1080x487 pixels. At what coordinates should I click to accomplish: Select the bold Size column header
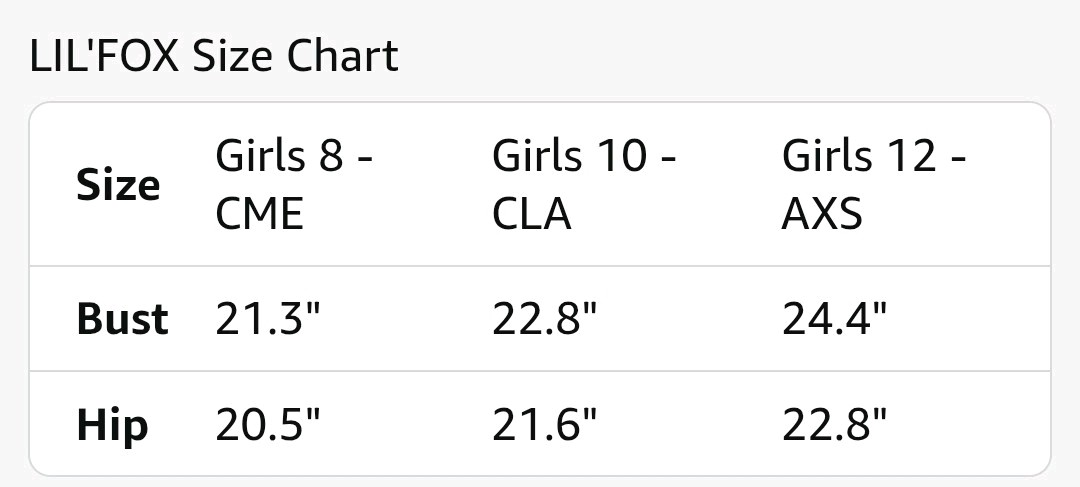point(118,186)
